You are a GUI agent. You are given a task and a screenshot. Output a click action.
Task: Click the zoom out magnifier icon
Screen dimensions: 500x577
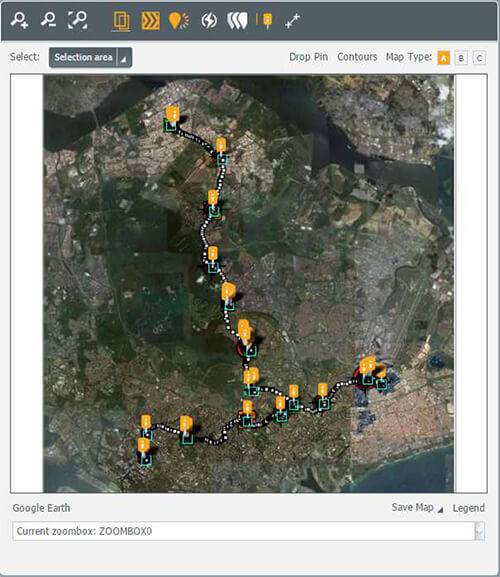48,20
